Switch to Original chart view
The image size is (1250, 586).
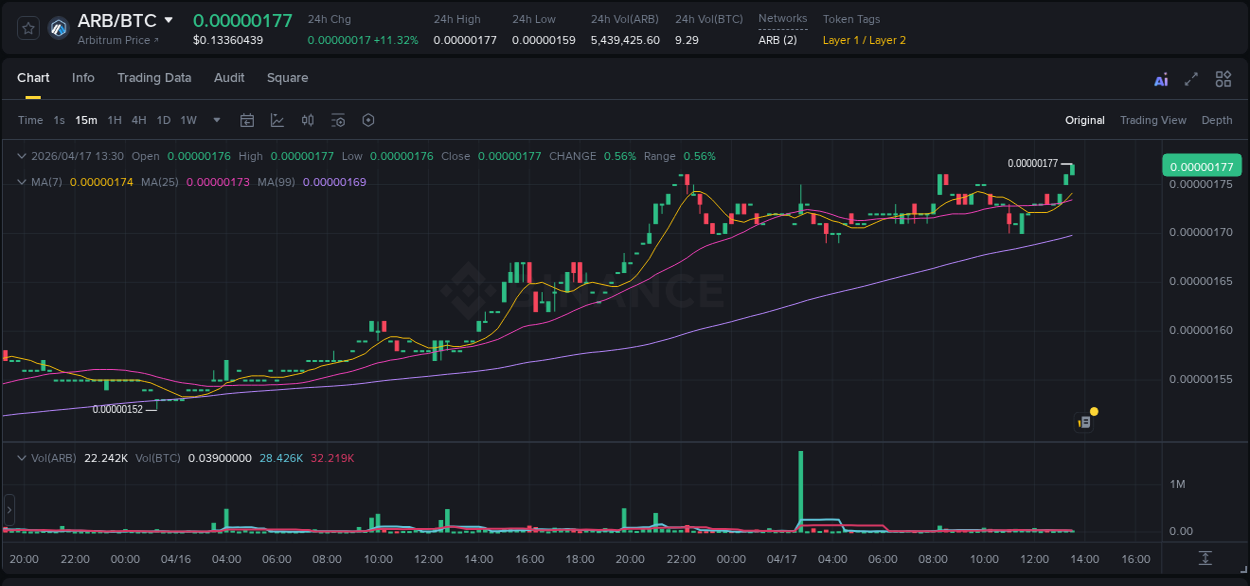click(x=1084, y=120)
